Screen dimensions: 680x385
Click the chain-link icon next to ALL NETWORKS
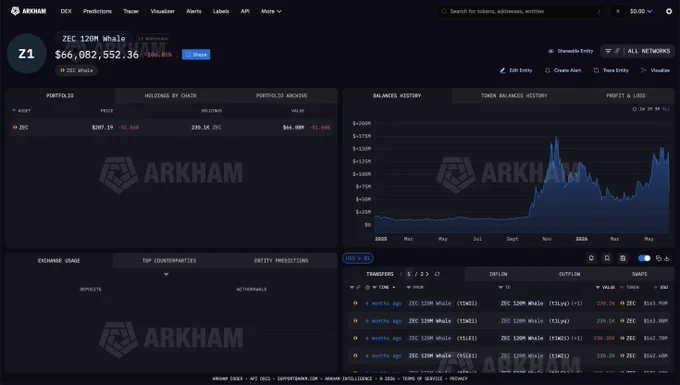coord(617,51)
